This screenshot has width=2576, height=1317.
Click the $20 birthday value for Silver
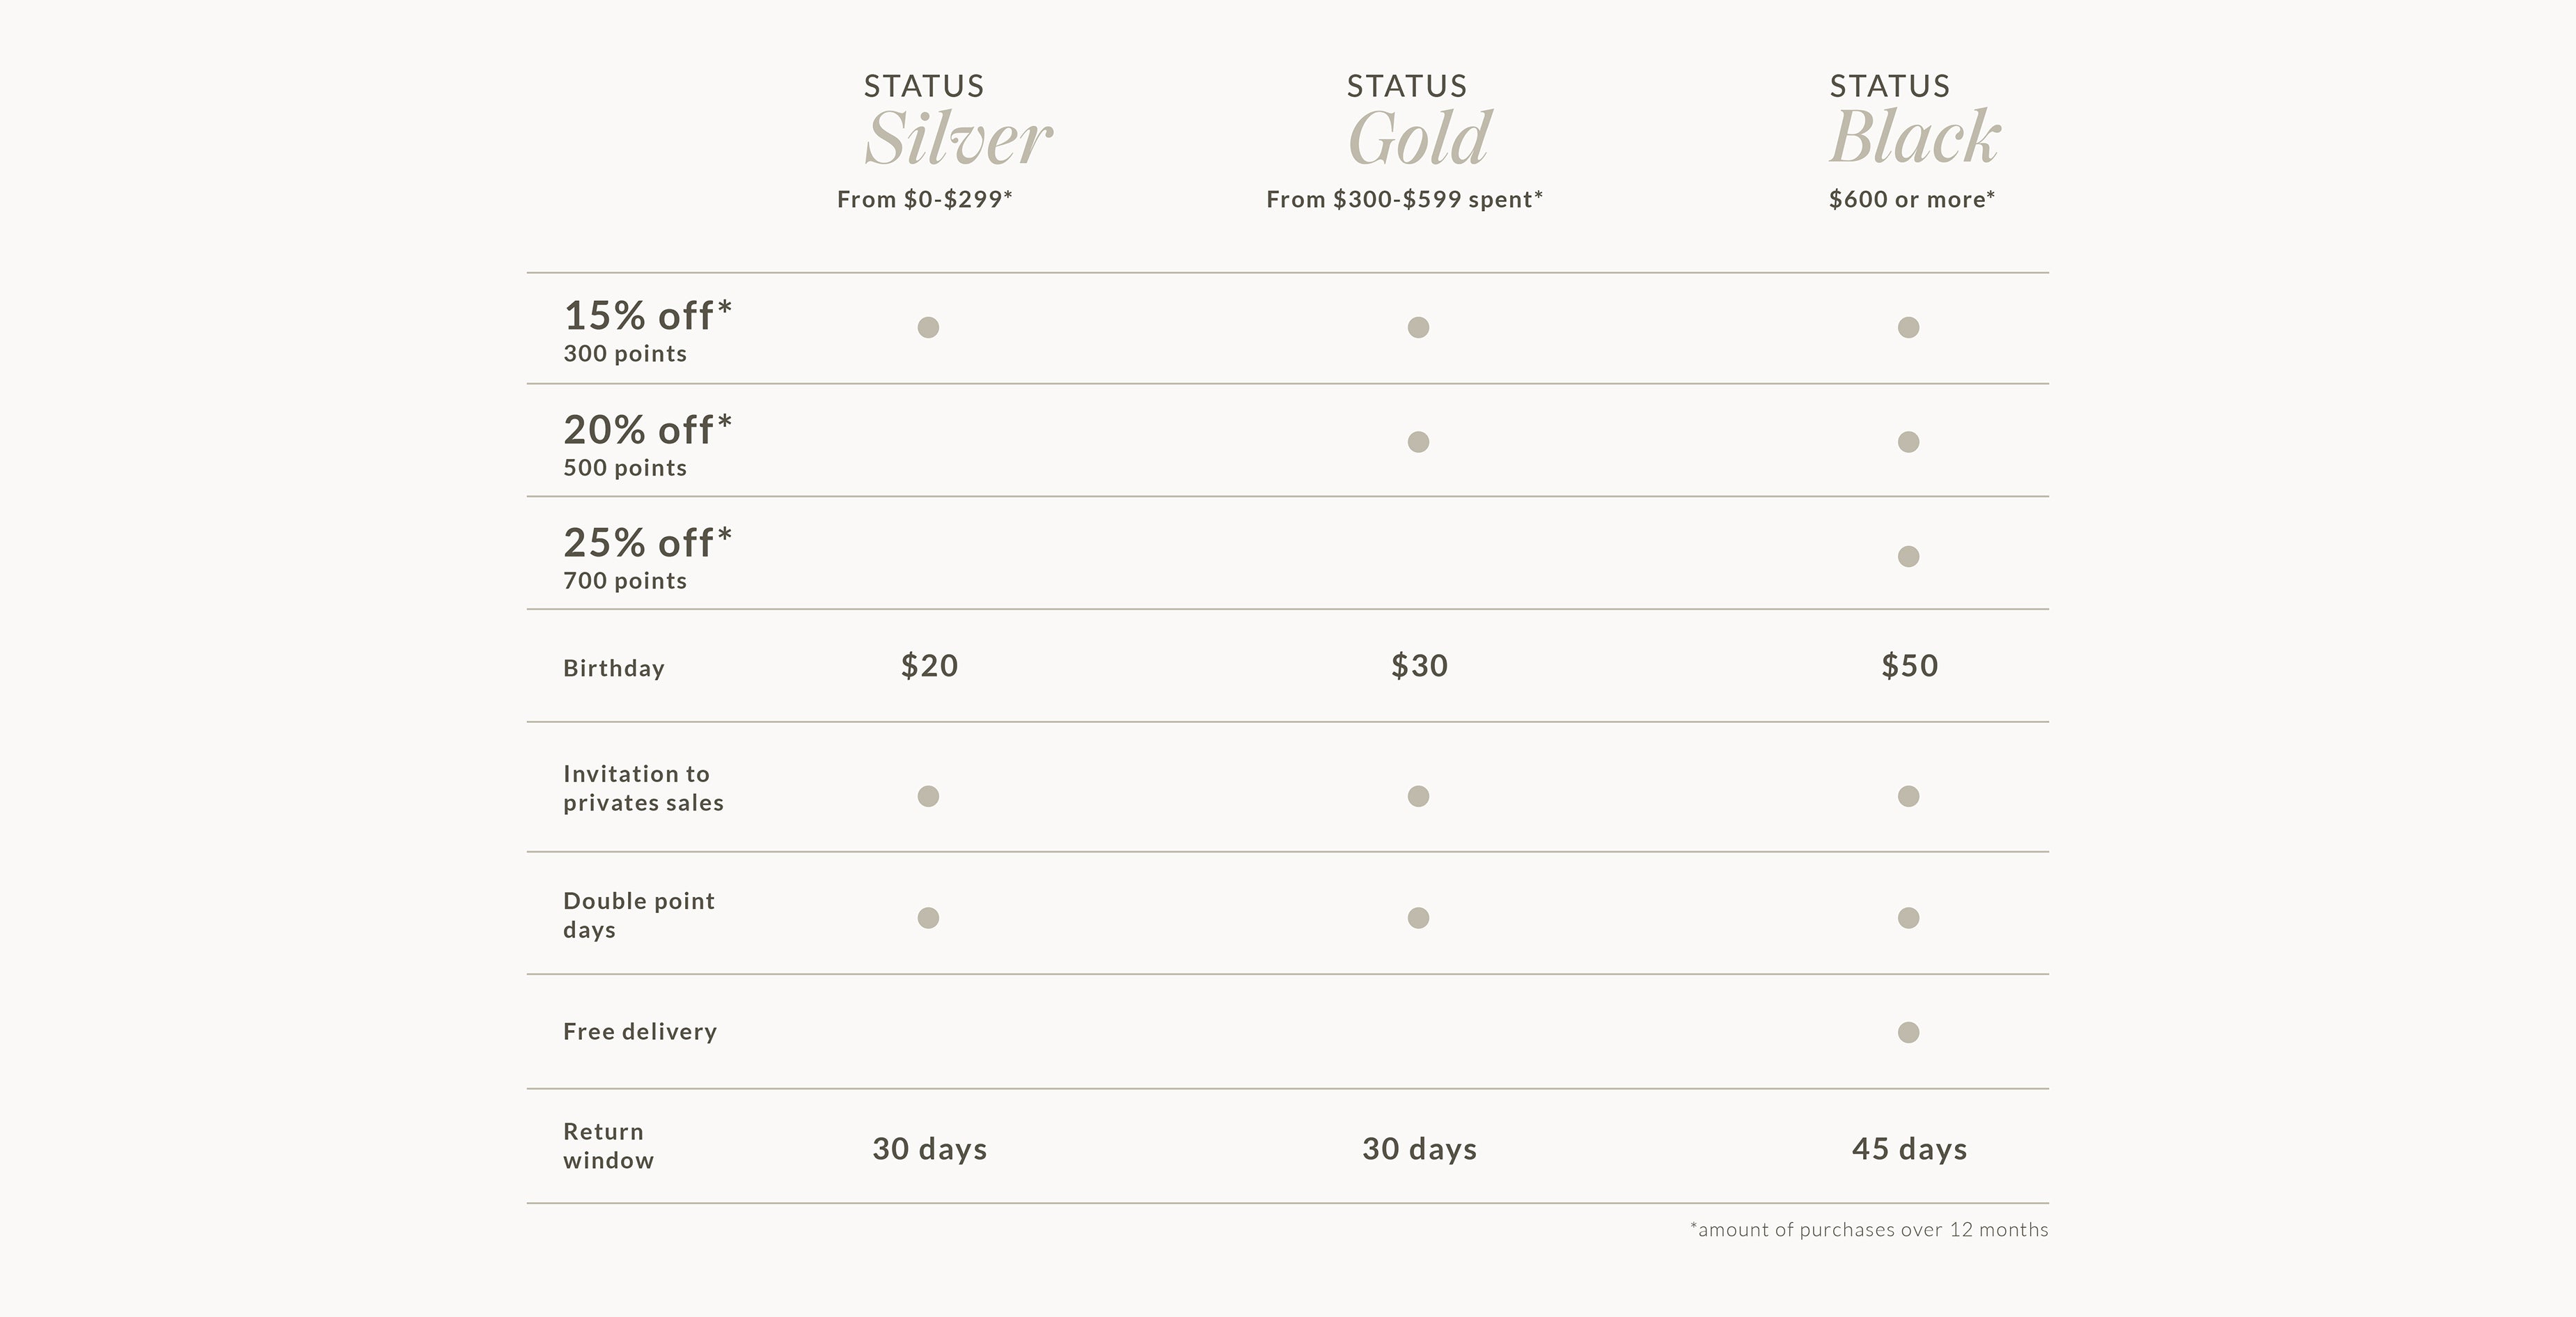coord(929,666)
